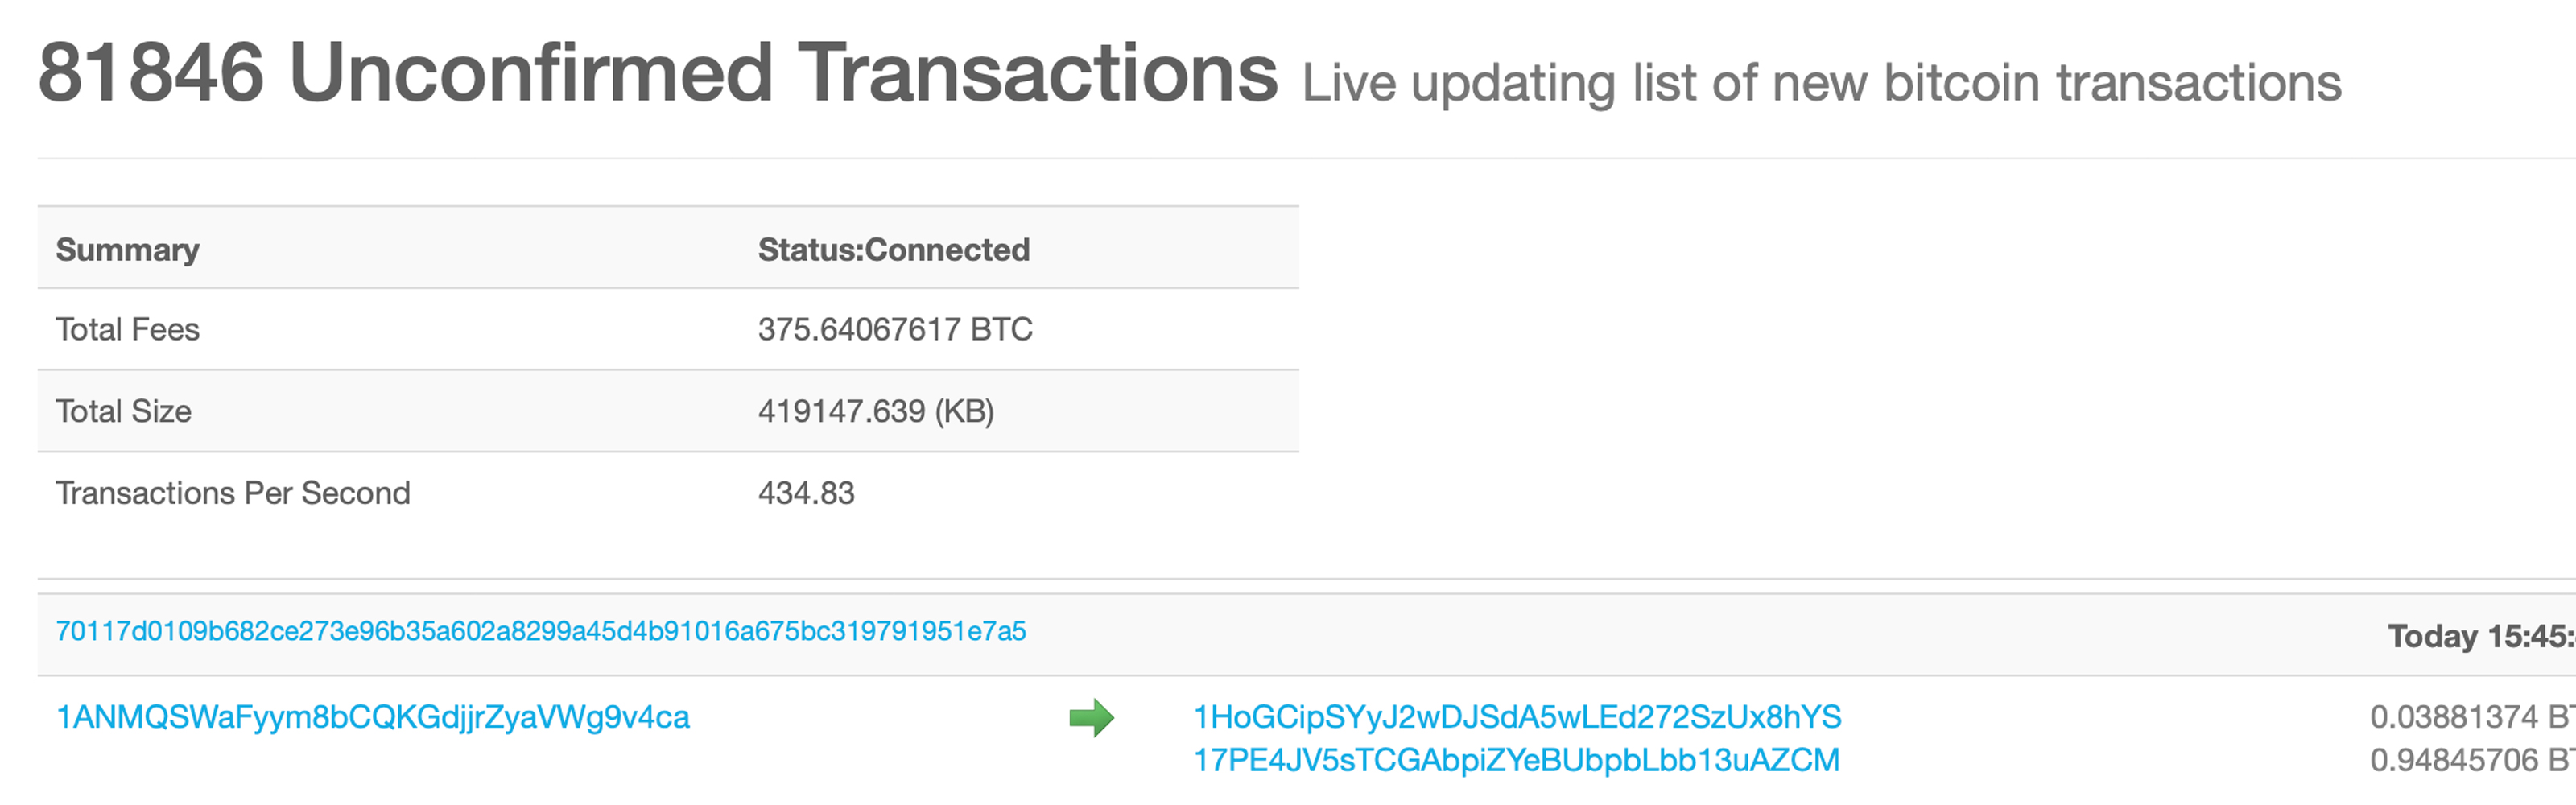The width and height of the screenshot is (2576, 805).
Task: Open recipient address starting with 17PE4JV5sTCG
Action: point(1516,760)
